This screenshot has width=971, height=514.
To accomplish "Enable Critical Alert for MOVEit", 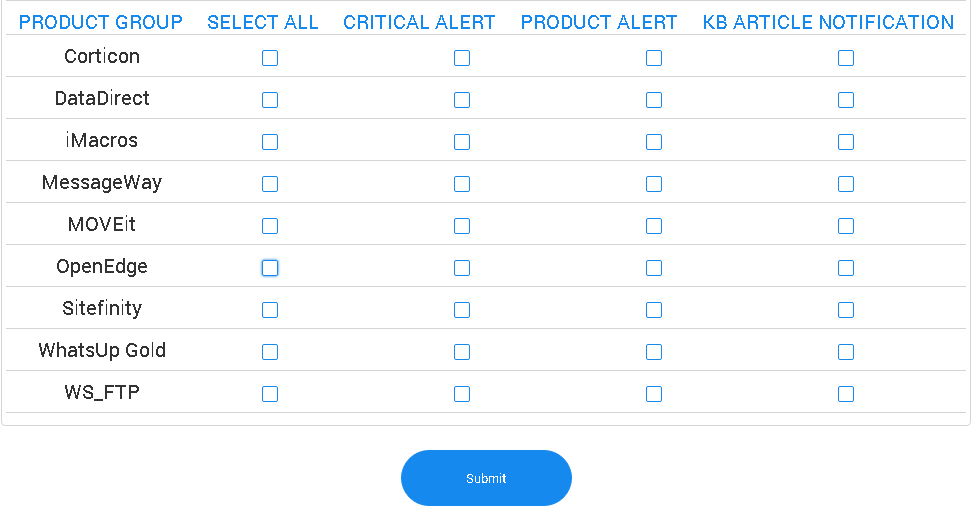I will pos(462,226).
